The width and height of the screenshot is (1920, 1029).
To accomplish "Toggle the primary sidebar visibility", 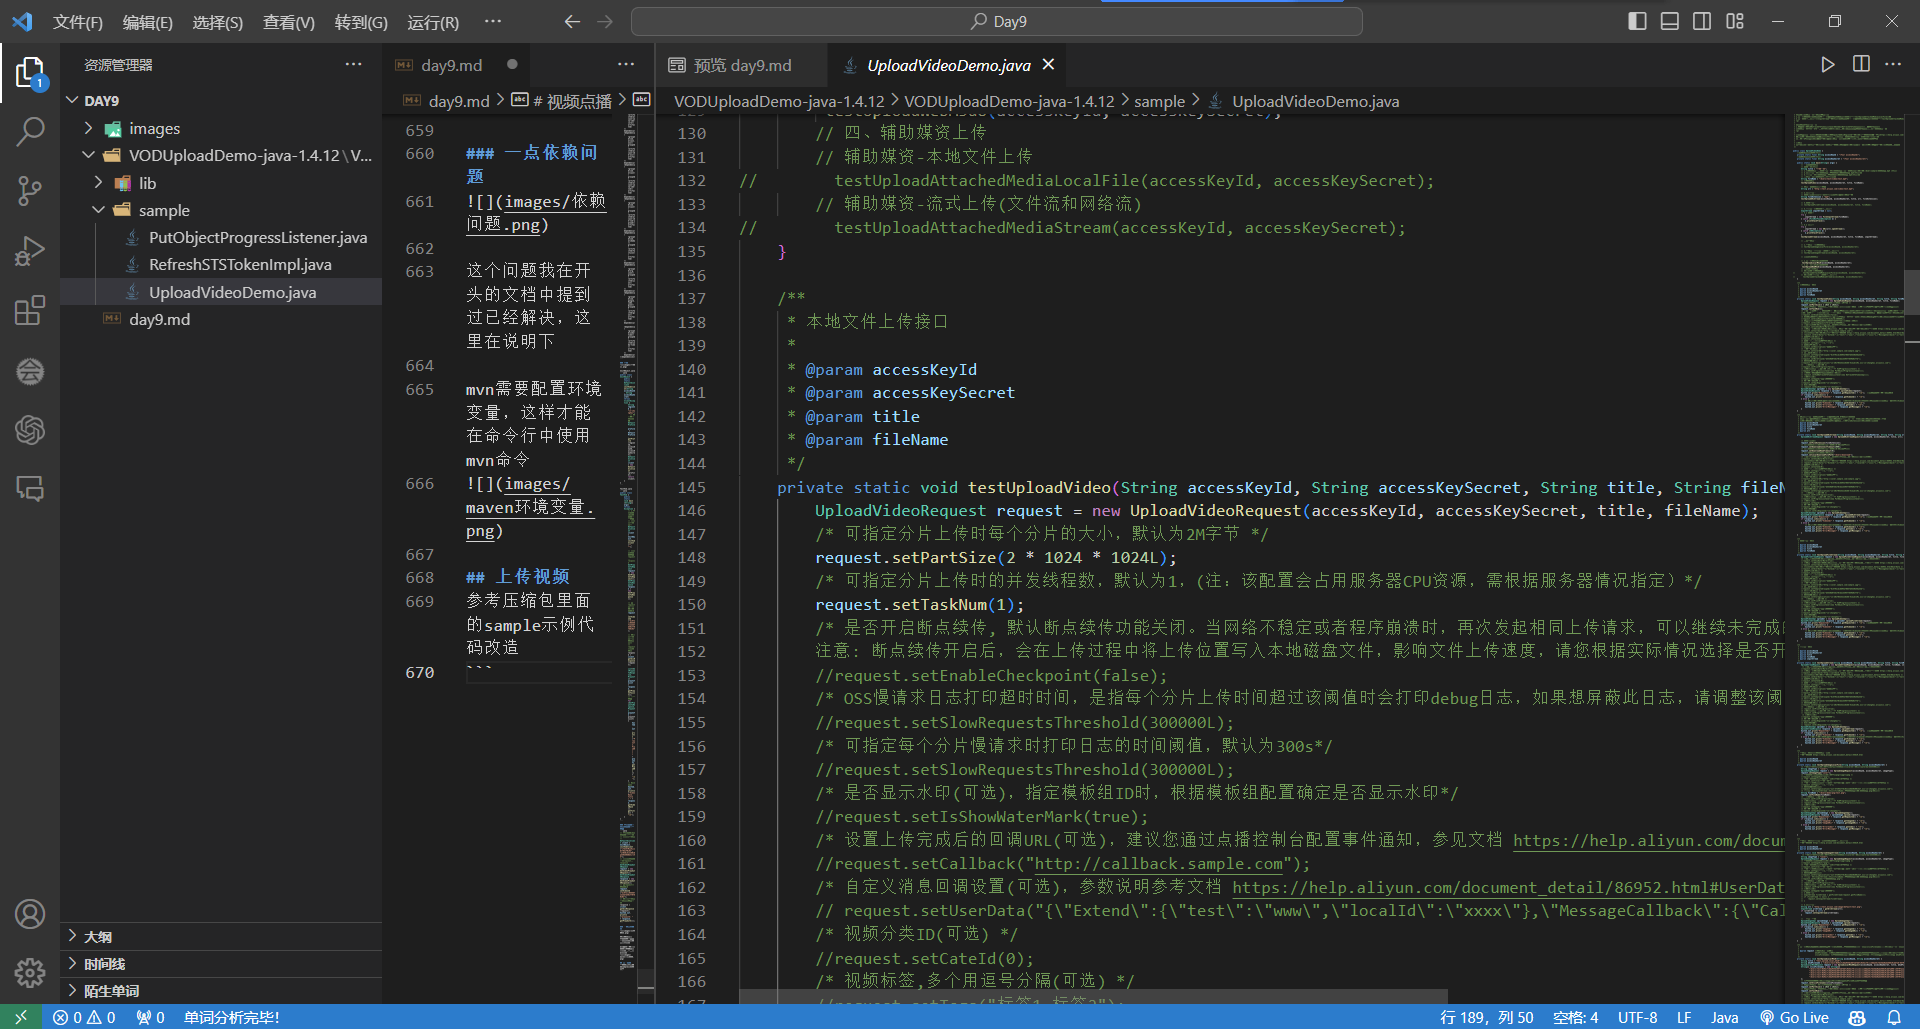I will (1637, 21).
